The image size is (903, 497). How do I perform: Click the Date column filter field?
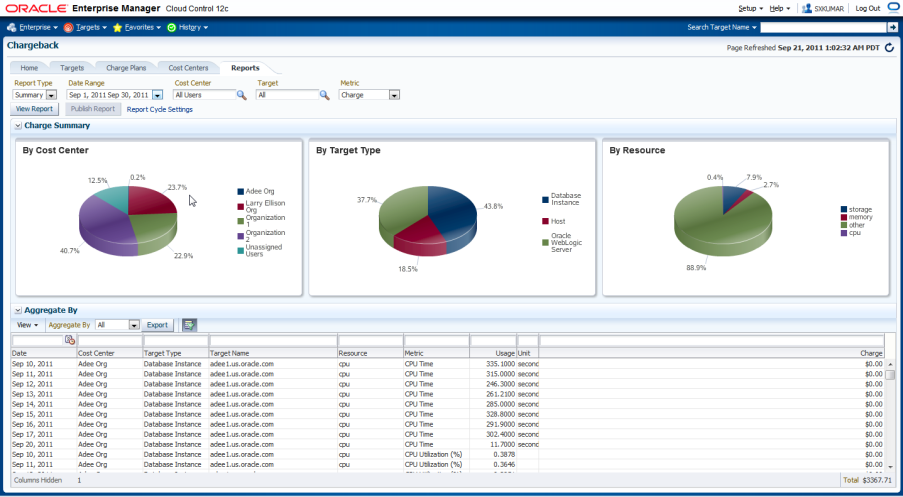(x=38, y=340)
